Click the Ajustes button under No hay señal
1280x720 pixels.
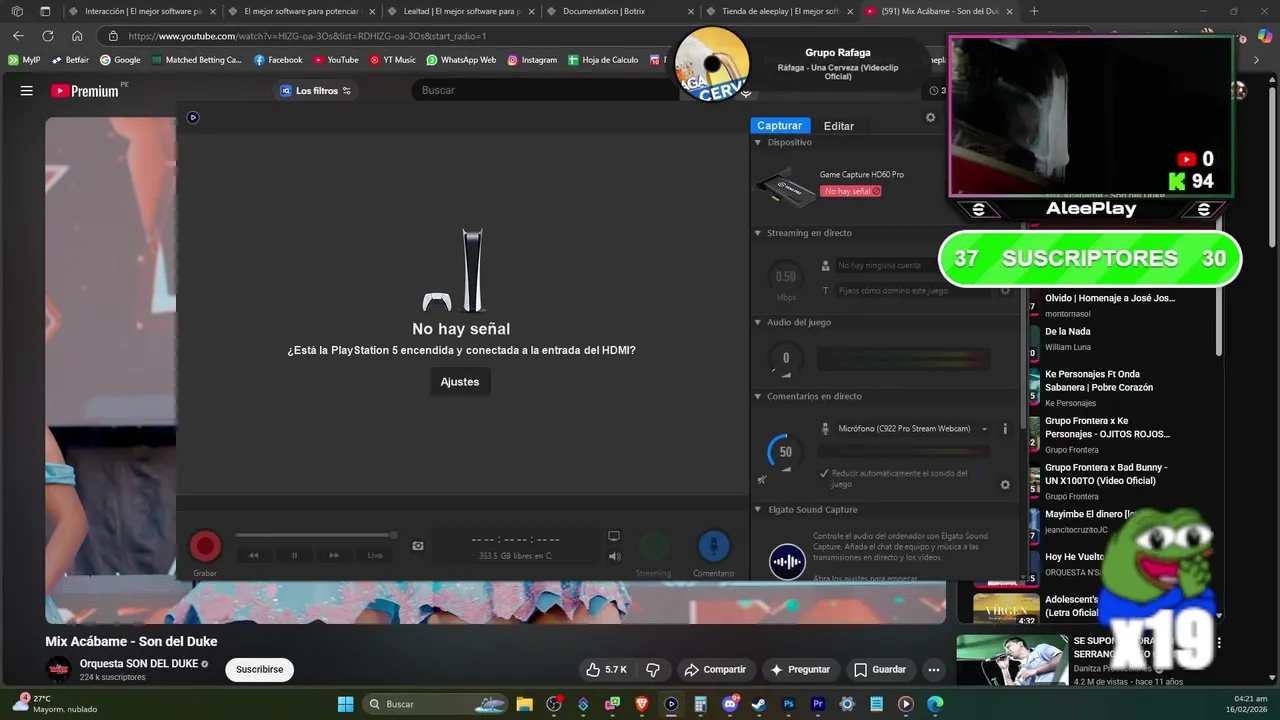click(x=460, y=382)
